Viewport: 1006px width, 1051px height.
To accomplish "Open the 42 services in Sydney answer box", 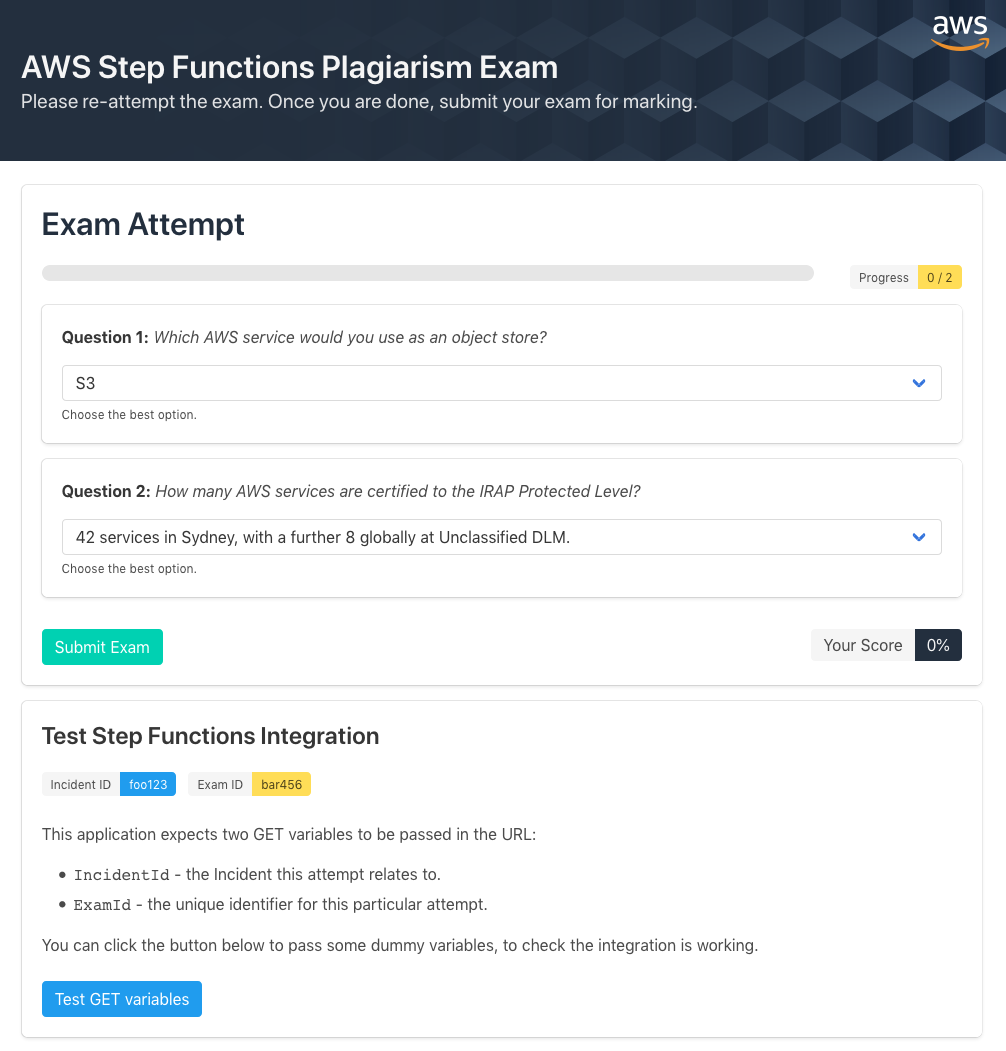I will click(x=501, y=537).
